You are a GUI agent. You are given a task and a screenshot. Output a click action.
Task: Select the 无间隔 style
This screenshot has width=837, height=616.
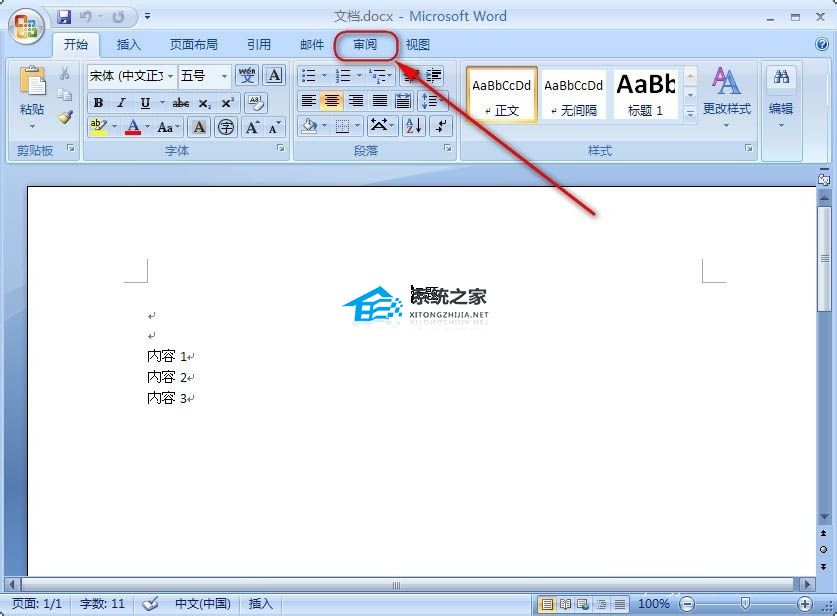[x=573, y=95]
